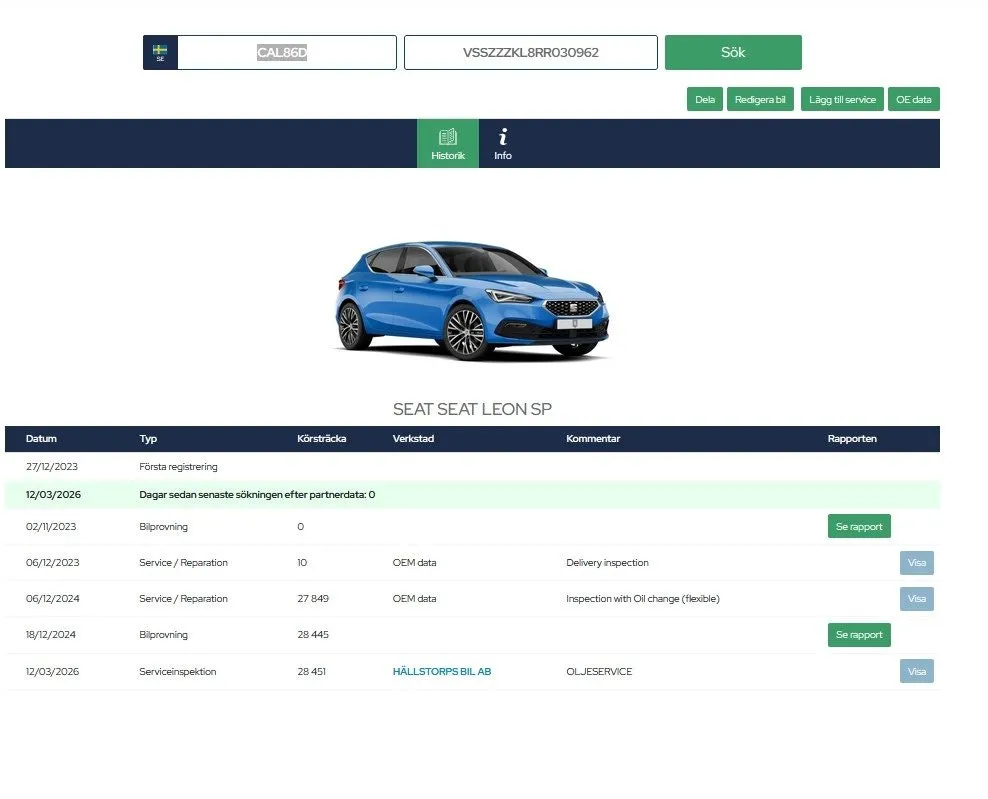988x799 pixels.
Task: Click the Datum column header
Action: (x=41, y=439)
